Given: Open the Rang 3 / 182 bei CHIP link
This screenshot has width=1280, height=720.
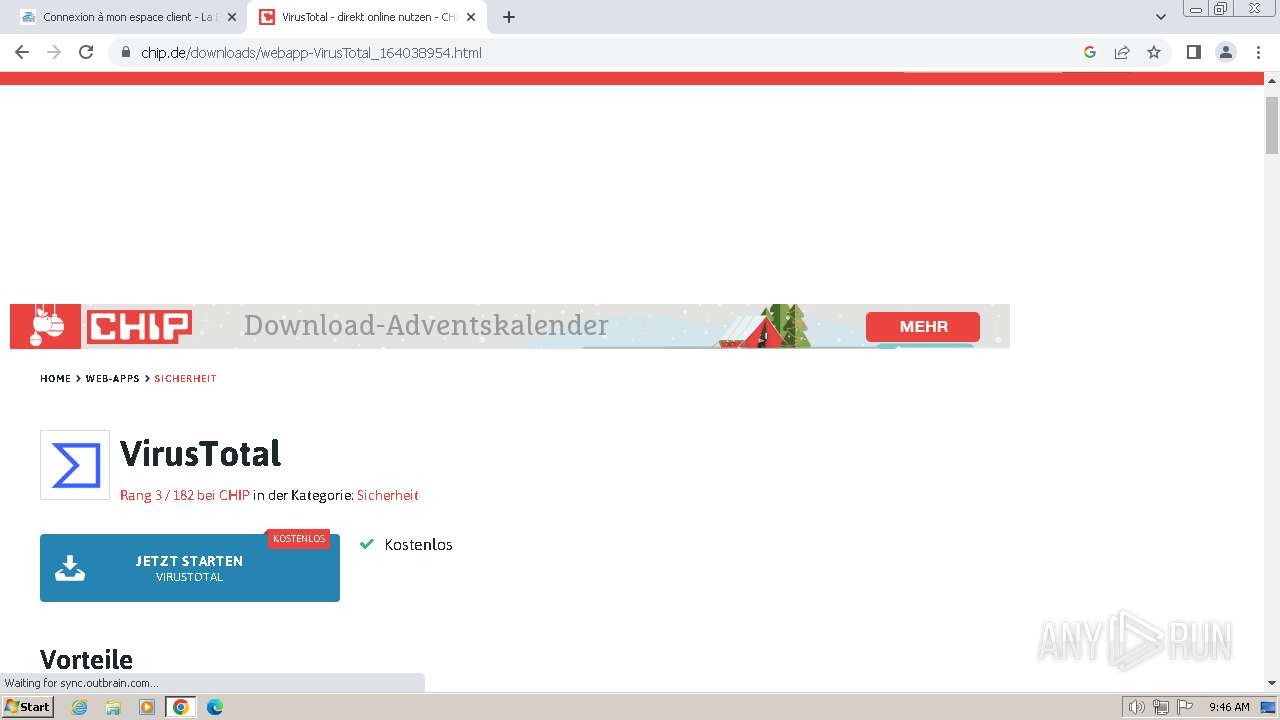Looking at the screenshot, I should [185, 495].
